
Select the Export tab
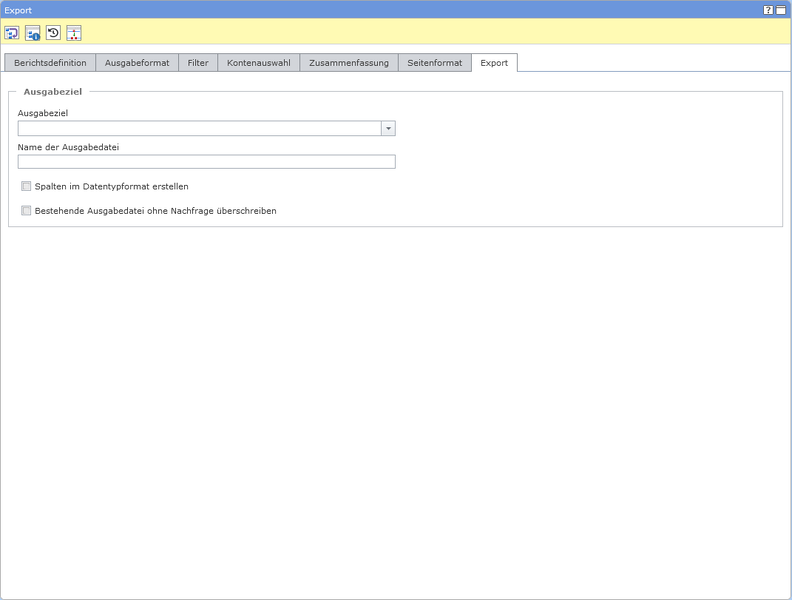[494, 63]
